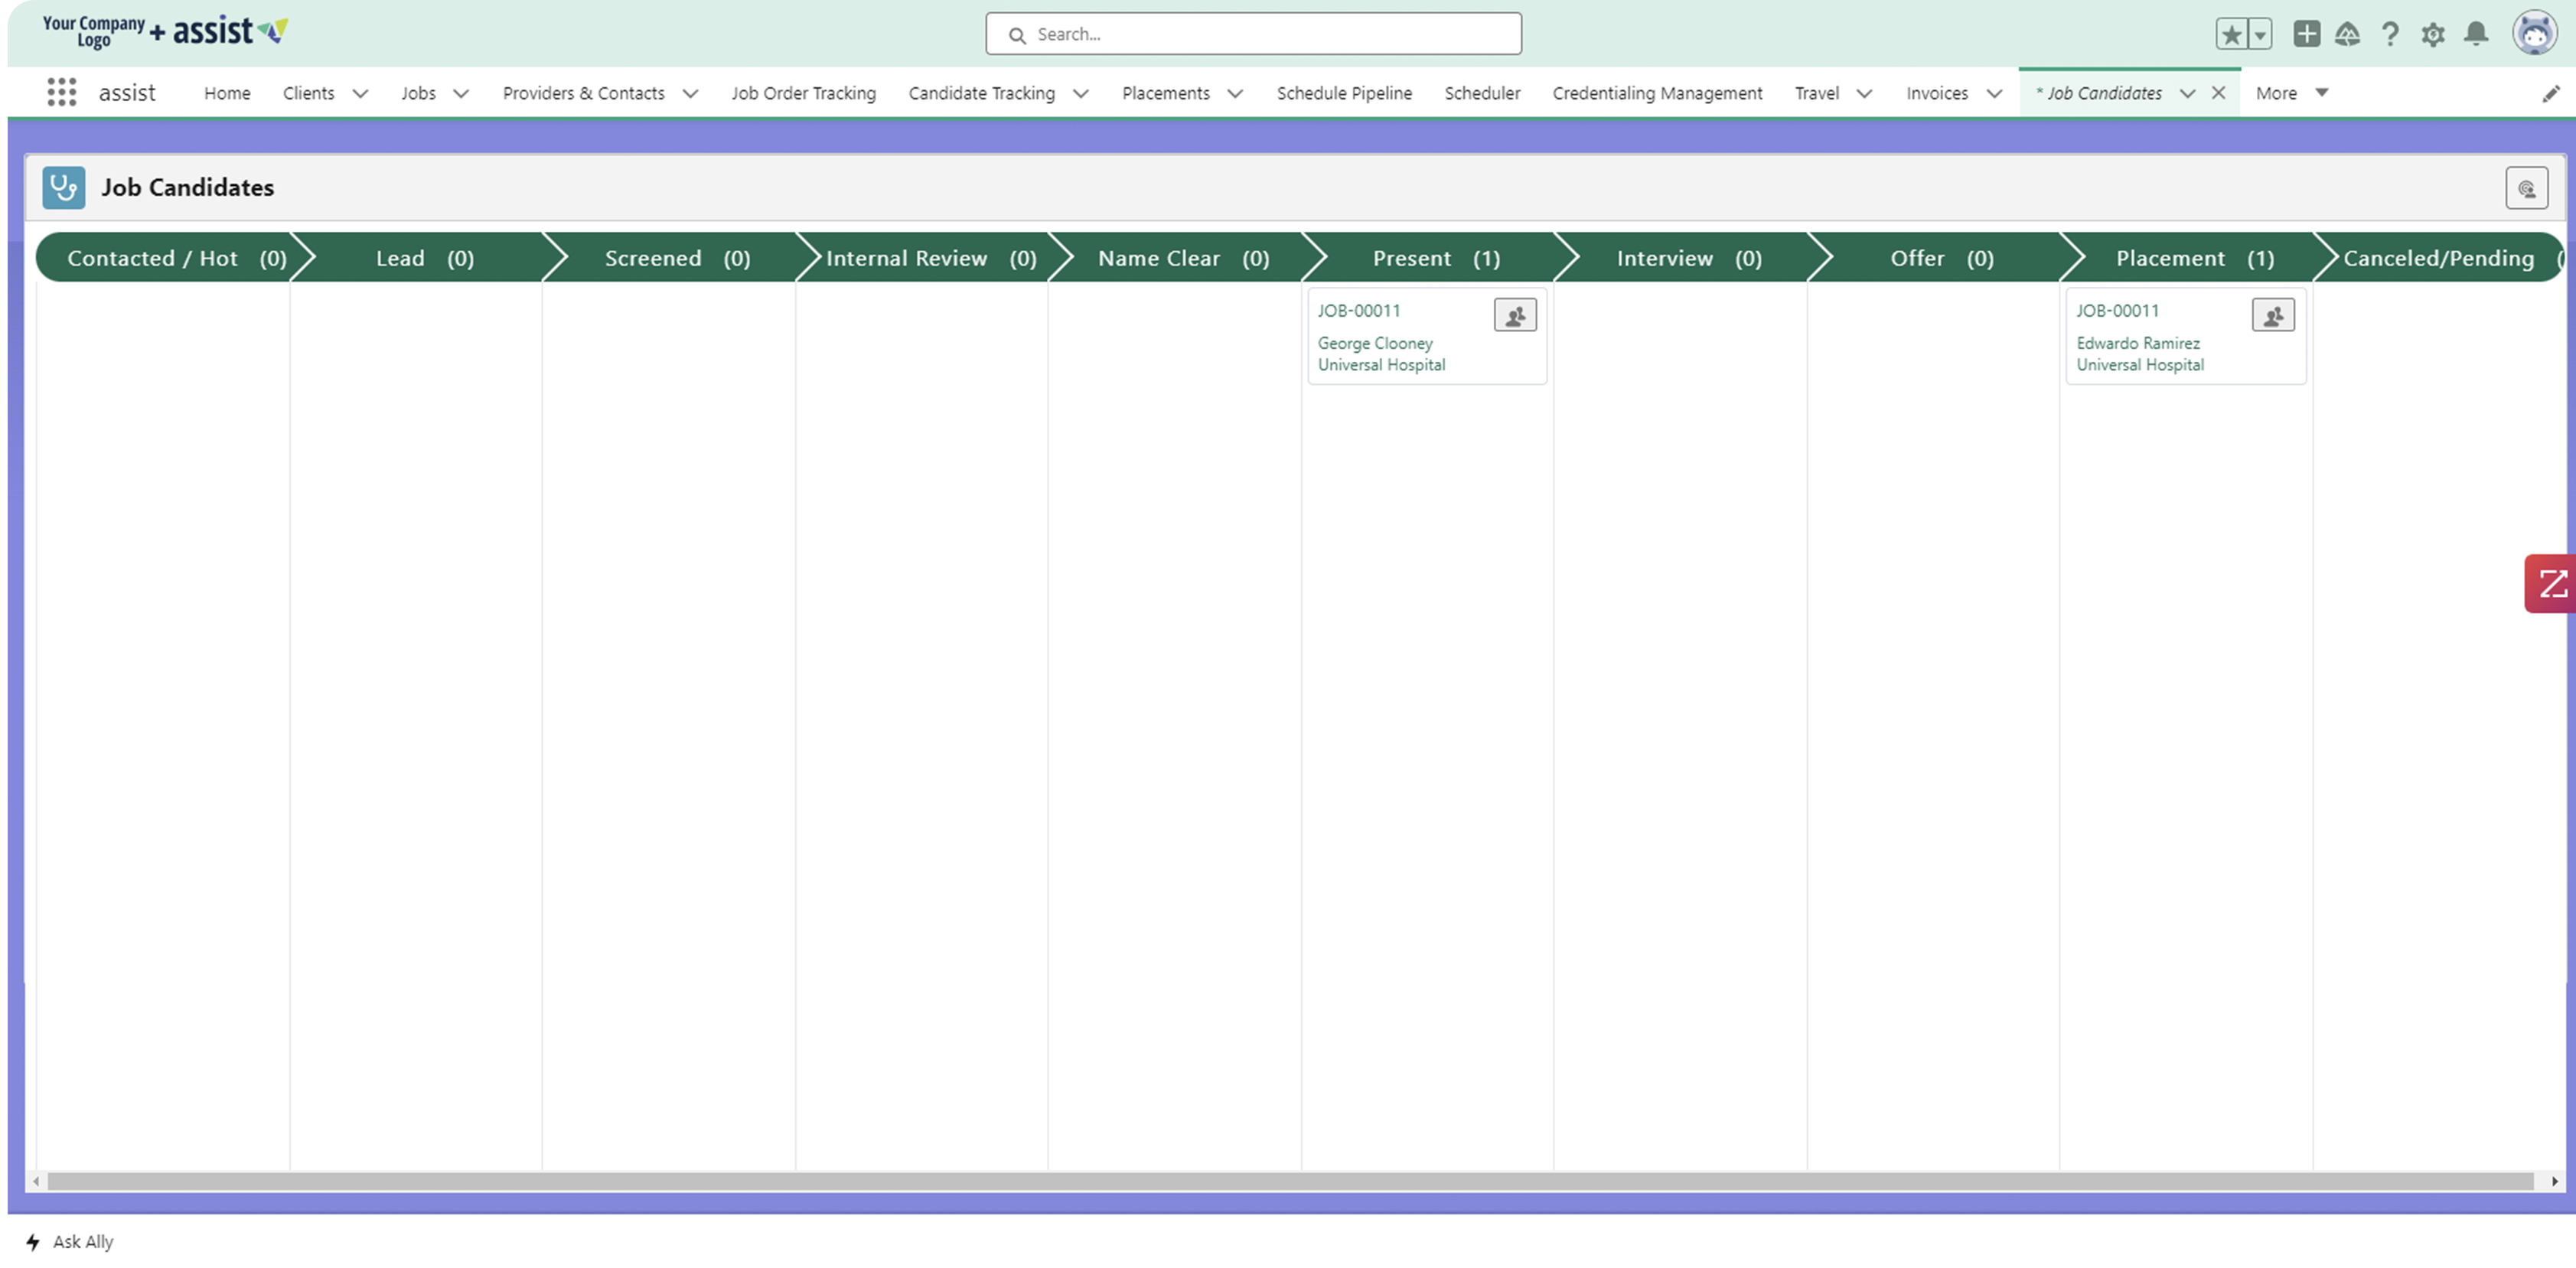
Task: Open the Schedule Pipeline tab
Action: click(x=1344, y=93)
